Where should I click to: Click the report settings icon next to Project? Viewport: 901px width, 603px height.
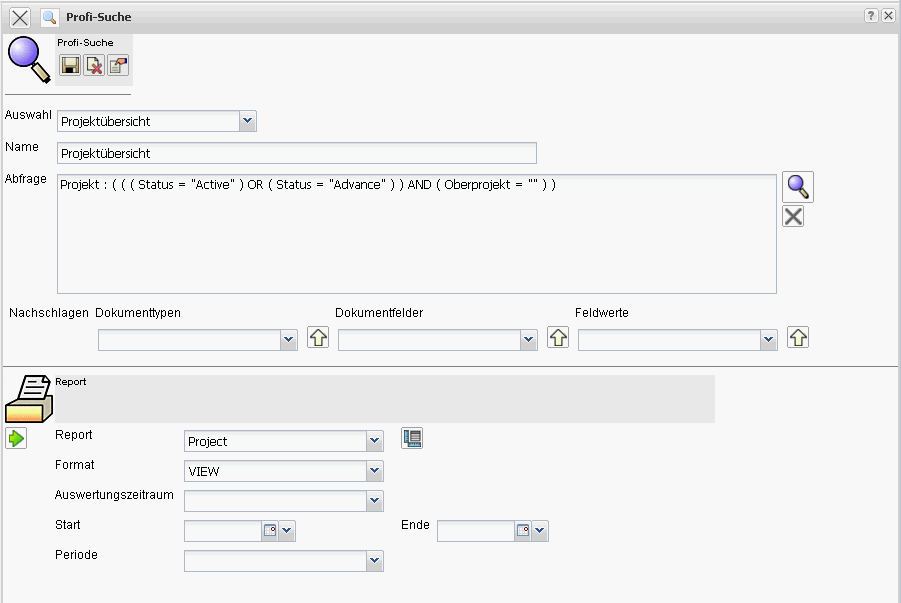[x=412, y=438]
